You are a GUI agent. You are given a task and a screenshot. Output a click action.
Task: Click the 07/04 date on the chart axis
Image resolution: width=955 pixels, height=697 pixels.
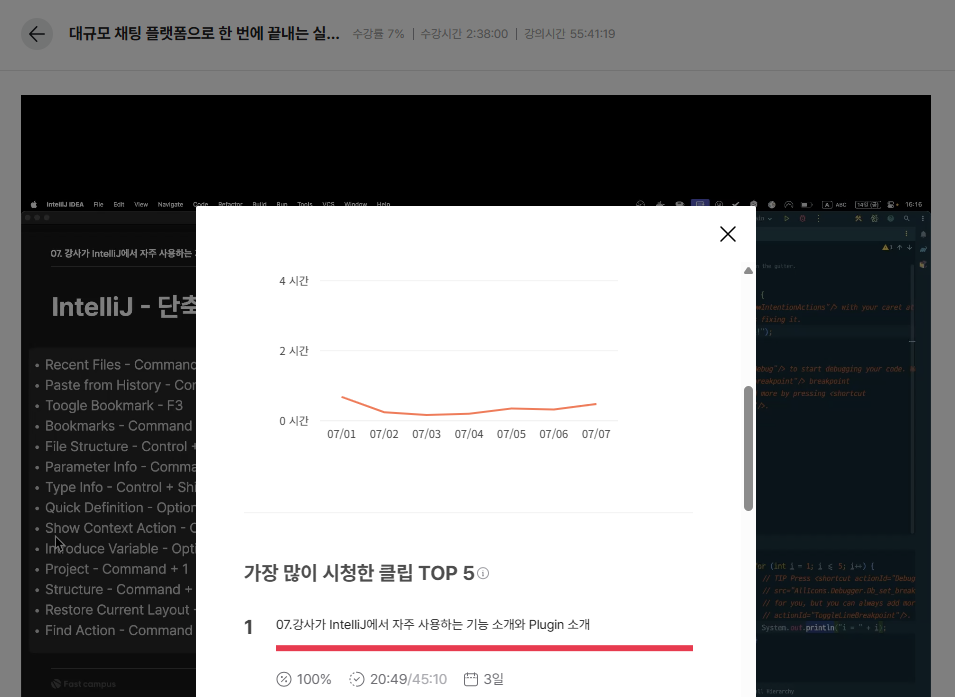pos(468,434)
